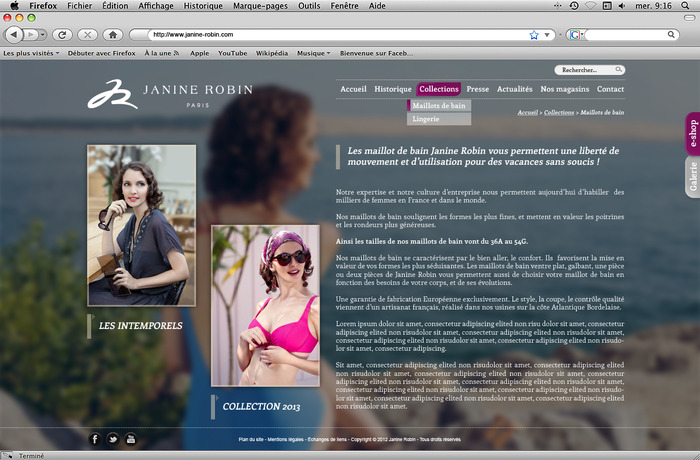Open the search engine selector (Google icon)

(x=575, y=35)
